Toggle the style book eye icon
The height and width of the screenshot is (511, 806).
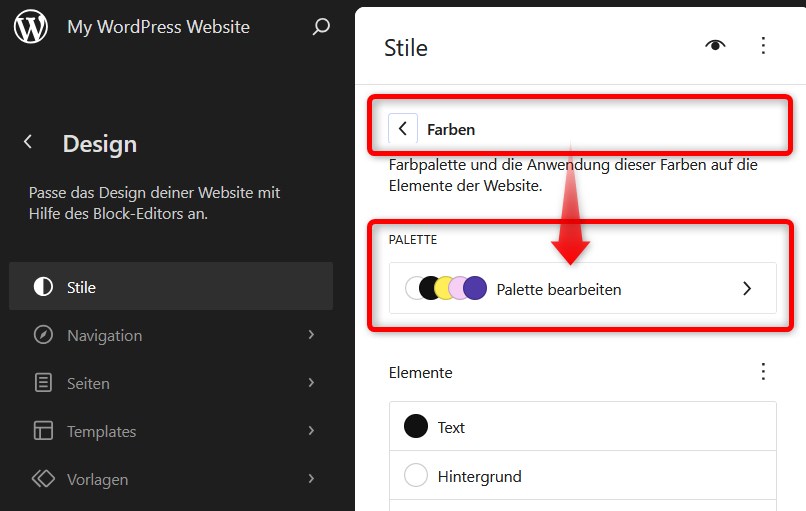pyautogui.click(x=715, y=45)
